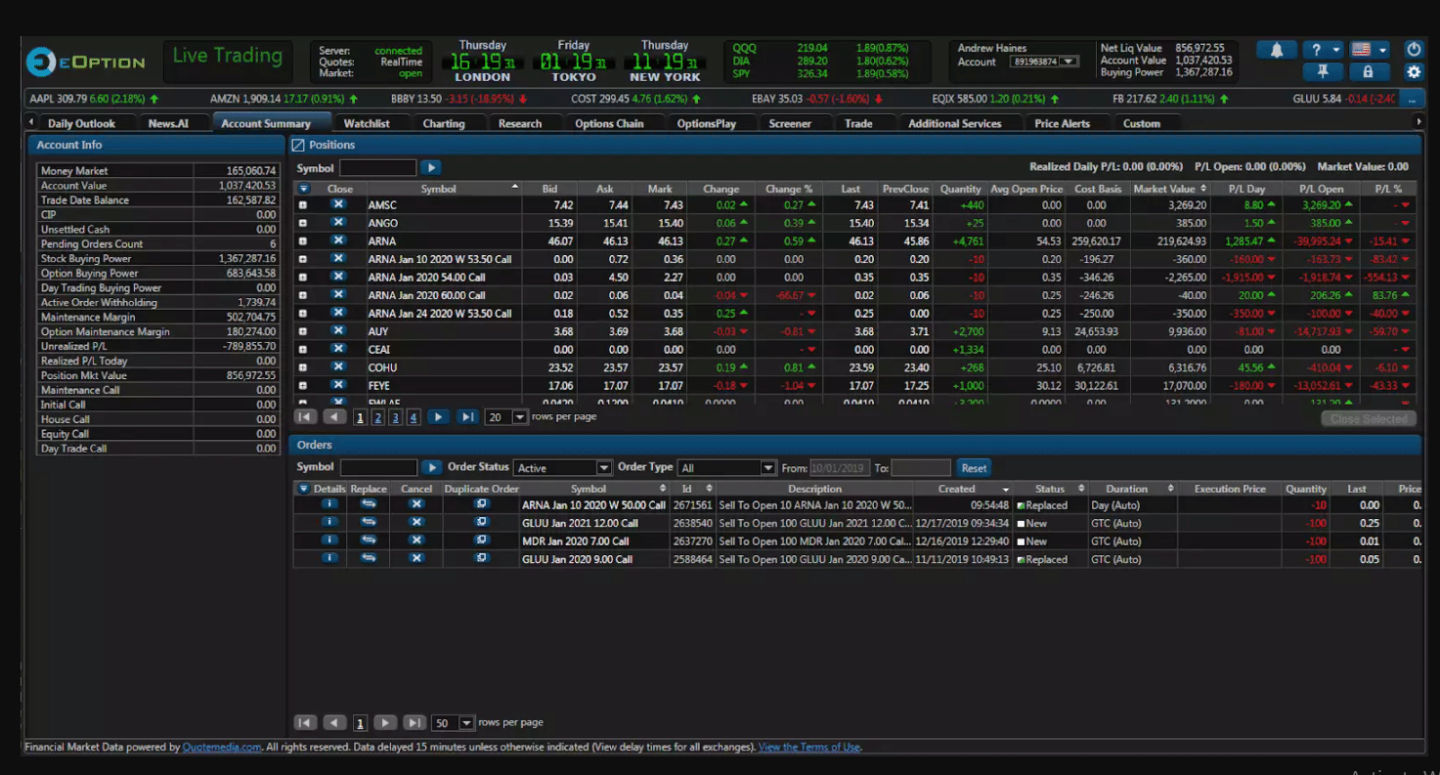
Task: Expand the CEAI position row
Action: pyautogui.click(x=303, y=349)
